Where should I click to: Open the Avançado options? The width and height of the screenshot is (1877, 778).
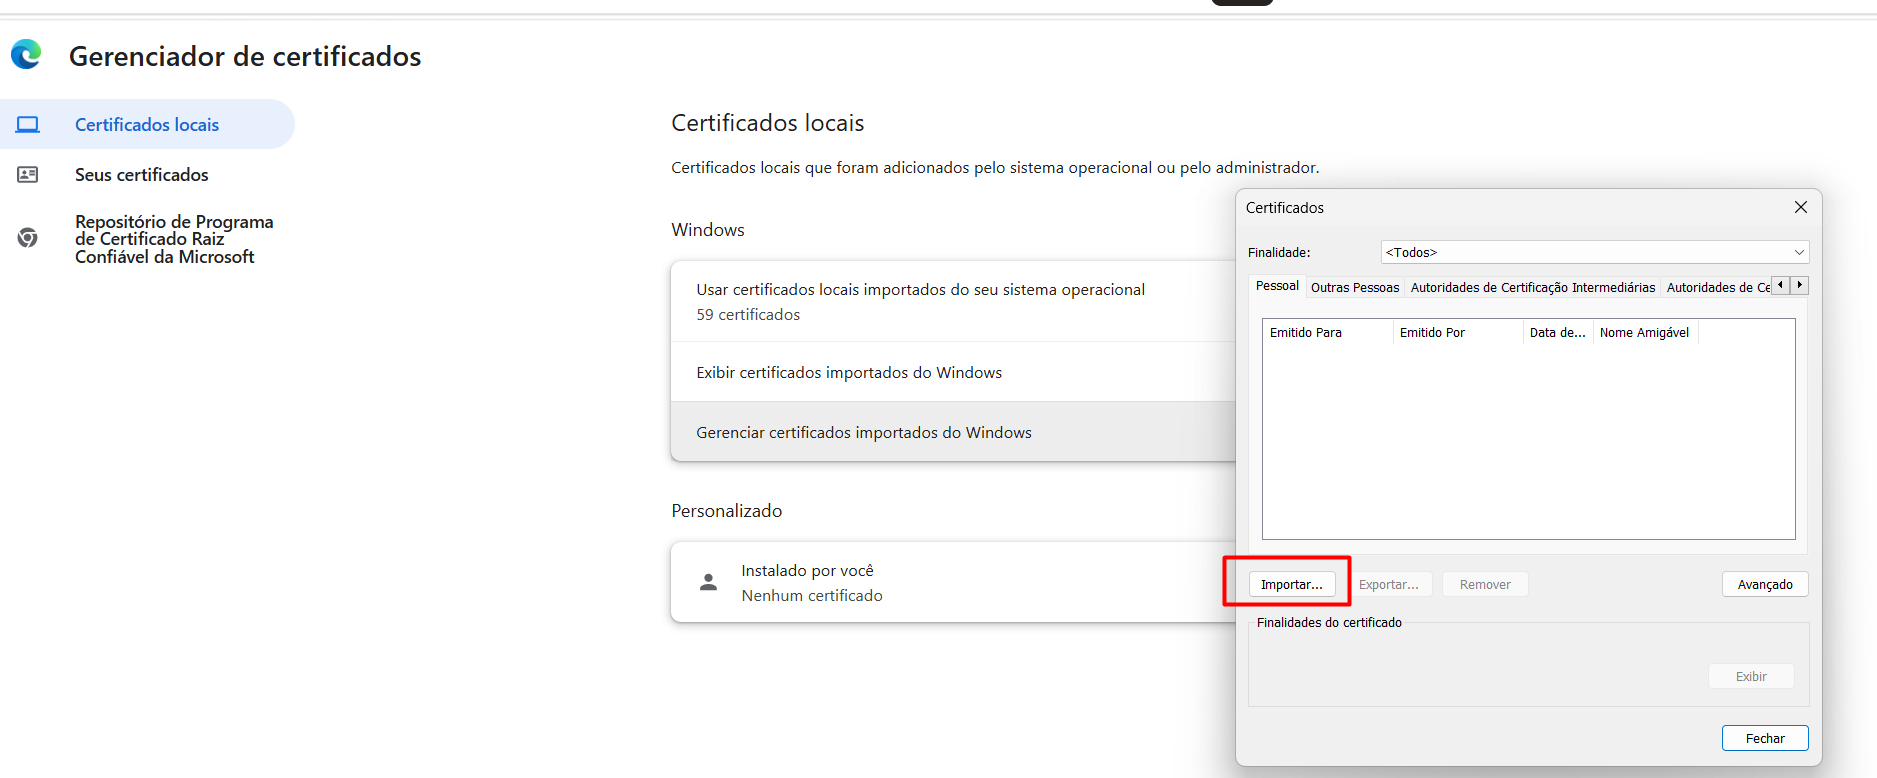(x=1765, y=584)
